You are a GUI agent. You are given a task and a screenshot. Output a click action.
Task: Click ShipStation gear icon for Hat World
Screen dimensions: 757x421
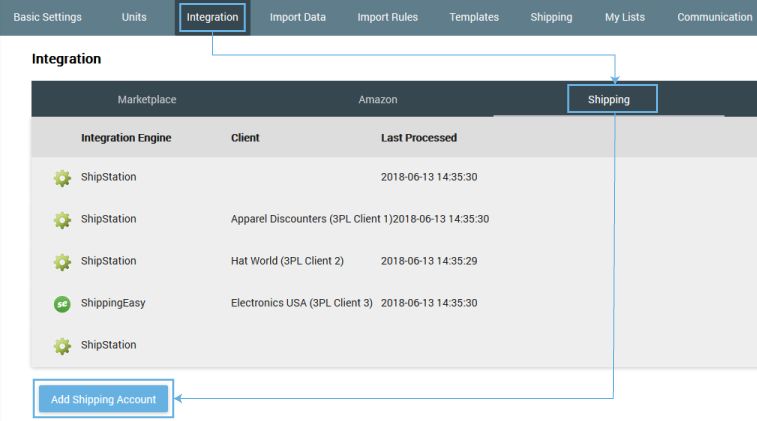[x=62, y=262]
